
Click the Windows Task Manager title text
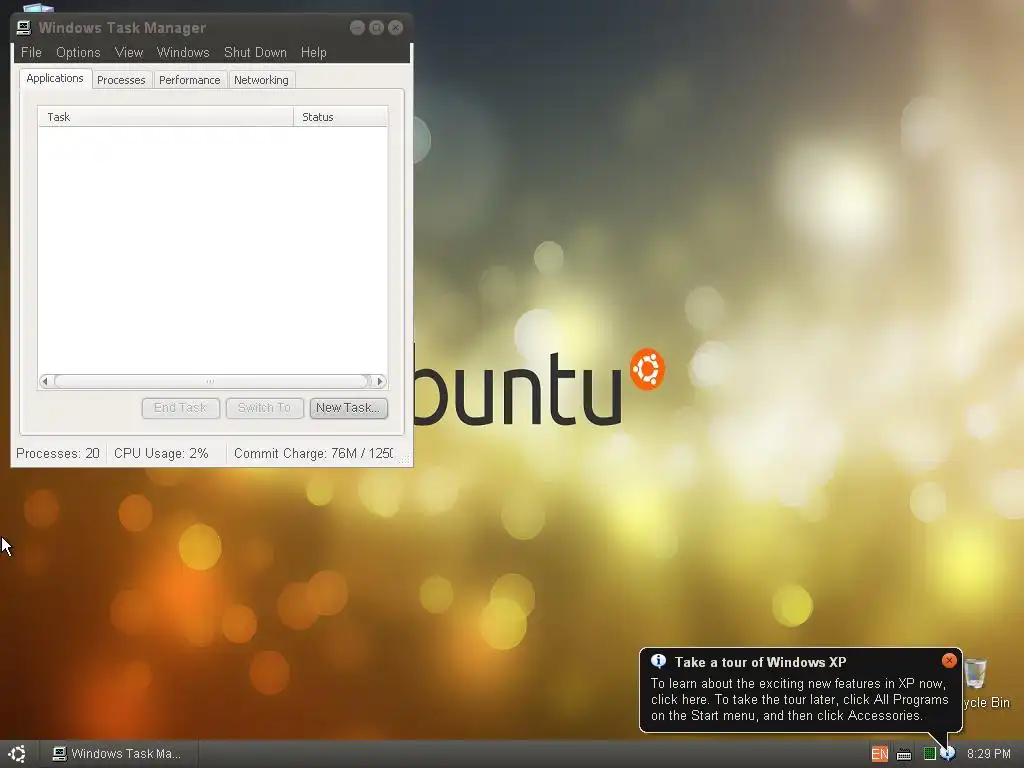point(122,28)
